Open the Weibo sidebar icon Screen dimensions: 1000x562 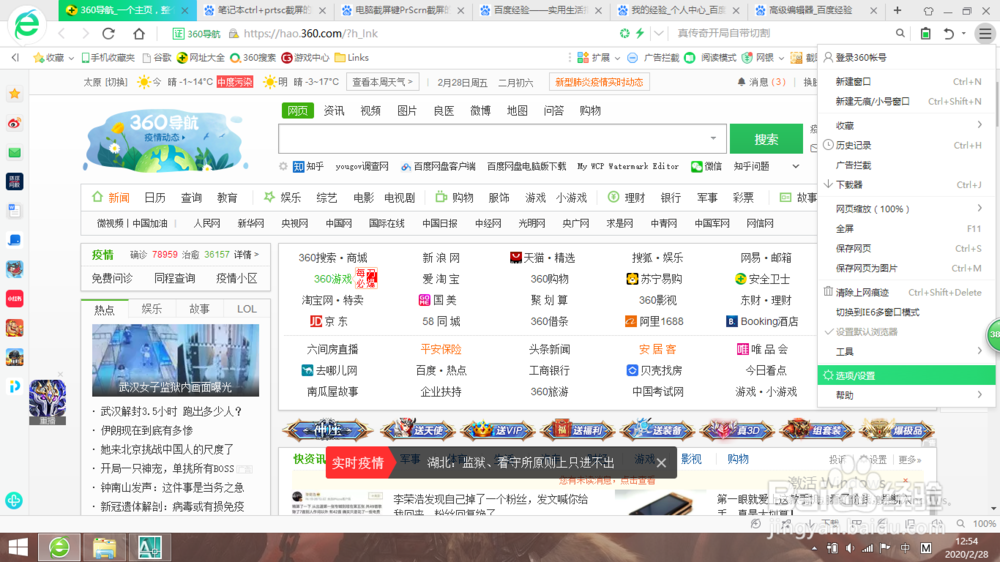click(x=15, y=123)
